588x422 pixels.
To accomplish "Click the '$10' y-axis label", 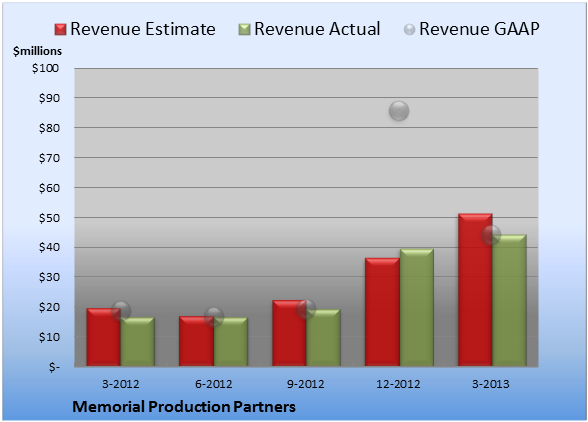I will pos(49,337).
